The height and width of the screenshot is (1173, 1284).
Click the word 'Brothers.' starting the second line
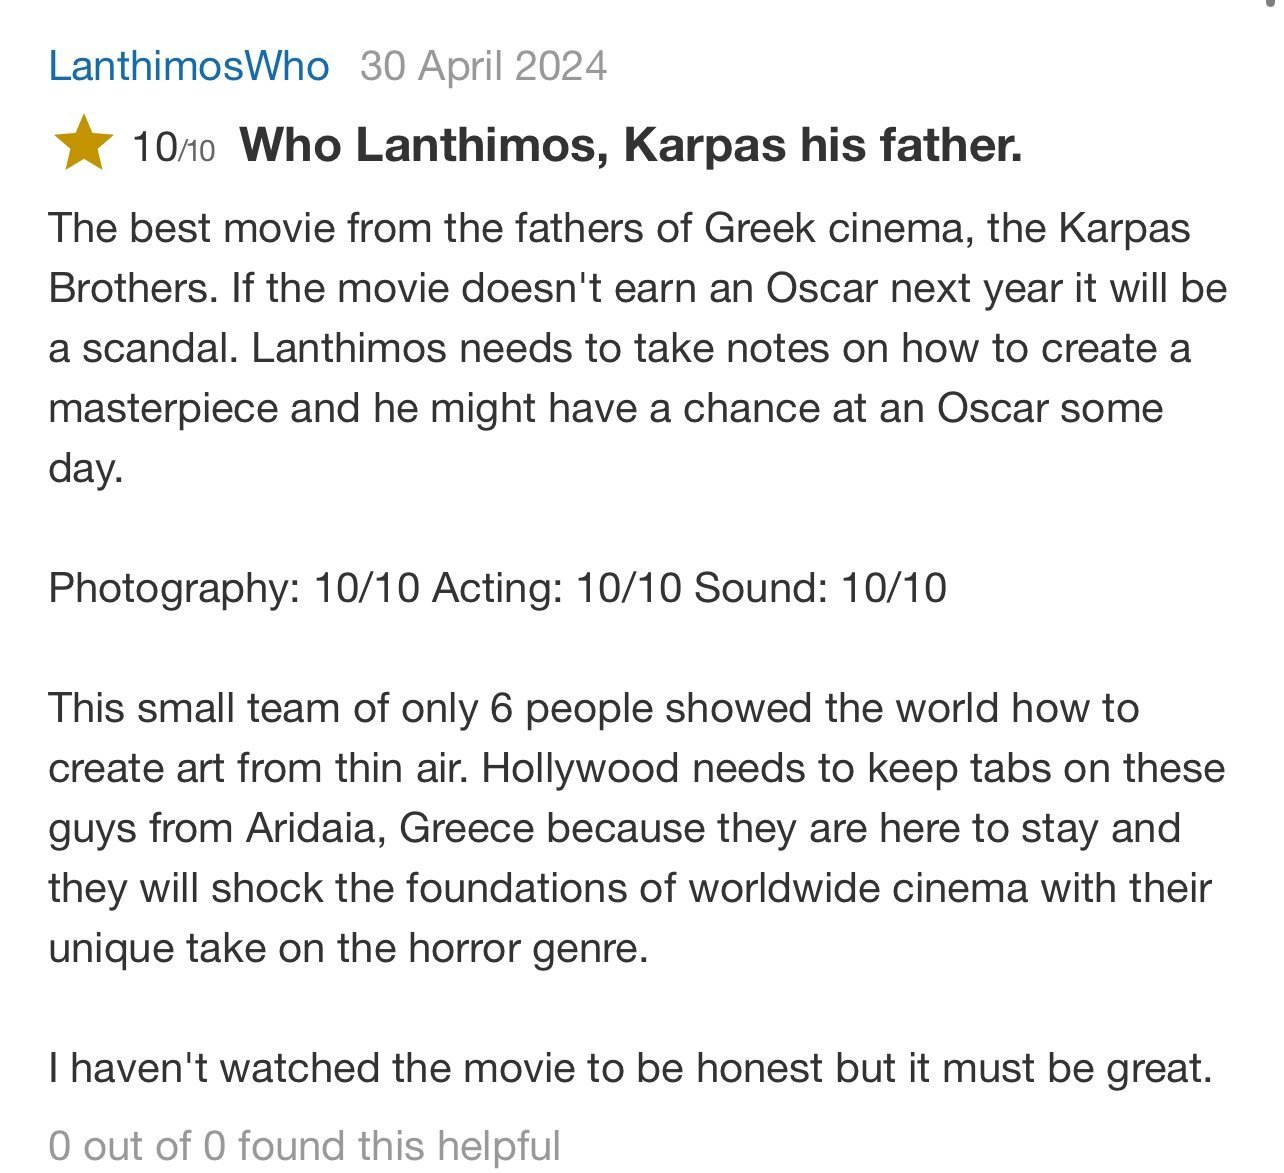coord(133,288)
